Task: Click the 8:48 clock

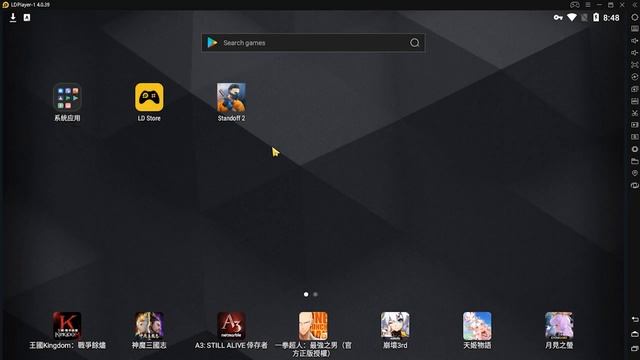Action: coord(611,18)
